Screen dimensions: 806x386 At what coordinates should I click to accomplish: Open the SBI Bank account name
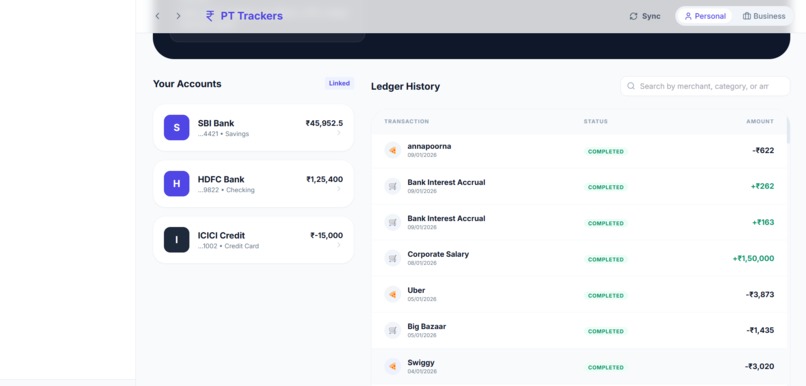tap(216, 123)
